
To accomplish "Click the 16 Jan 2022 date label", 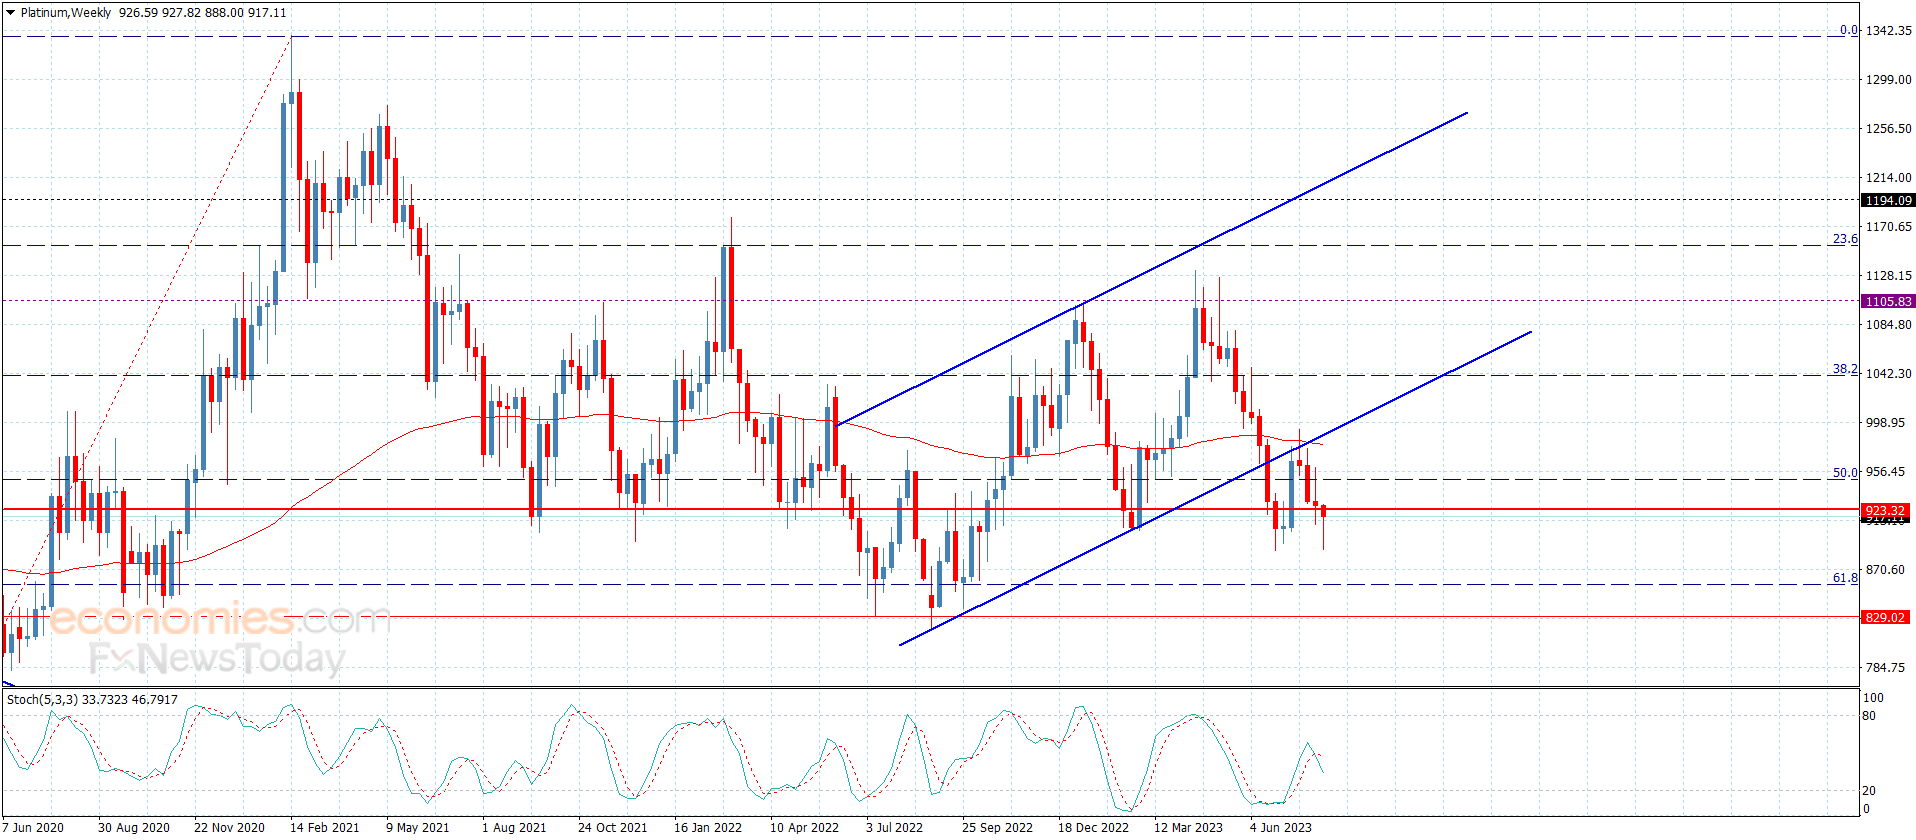I will click(708, 827).
